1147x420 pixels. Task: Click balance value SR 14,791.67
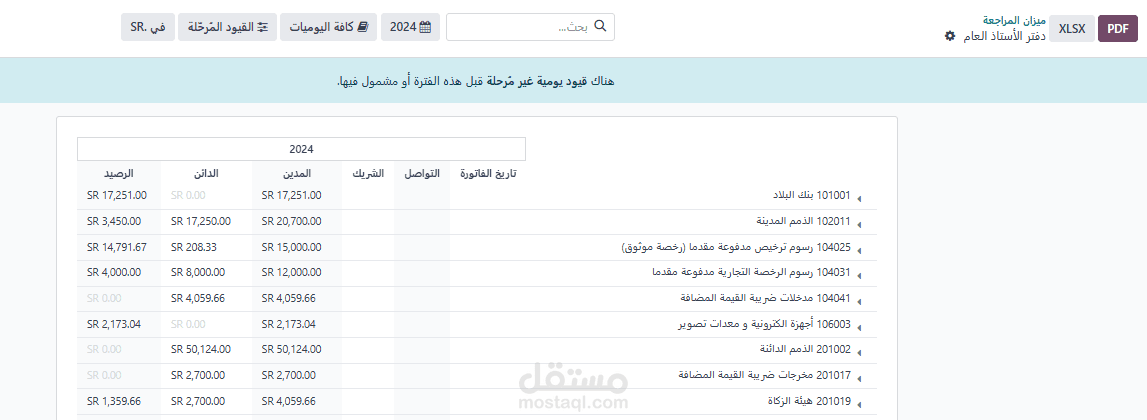[x=116, y=247]
